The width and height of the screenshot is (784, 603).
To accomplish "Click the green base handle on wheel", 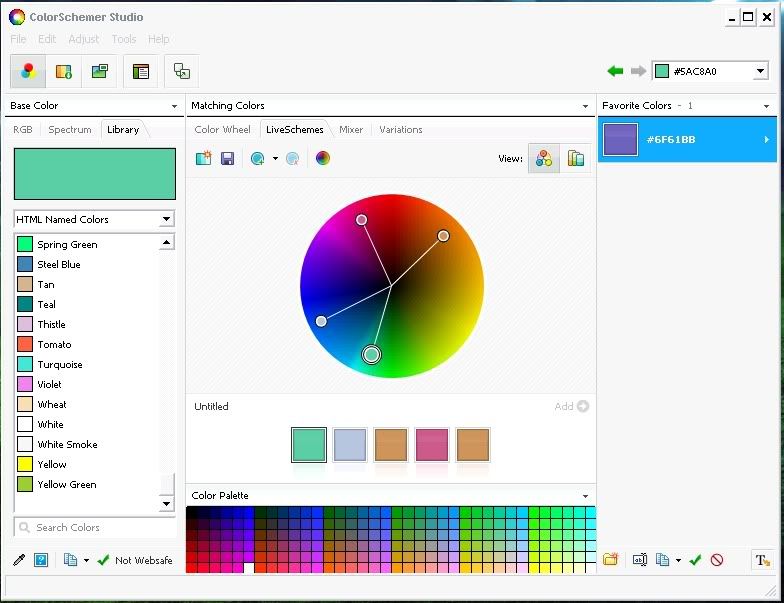I will coord(371,354).
